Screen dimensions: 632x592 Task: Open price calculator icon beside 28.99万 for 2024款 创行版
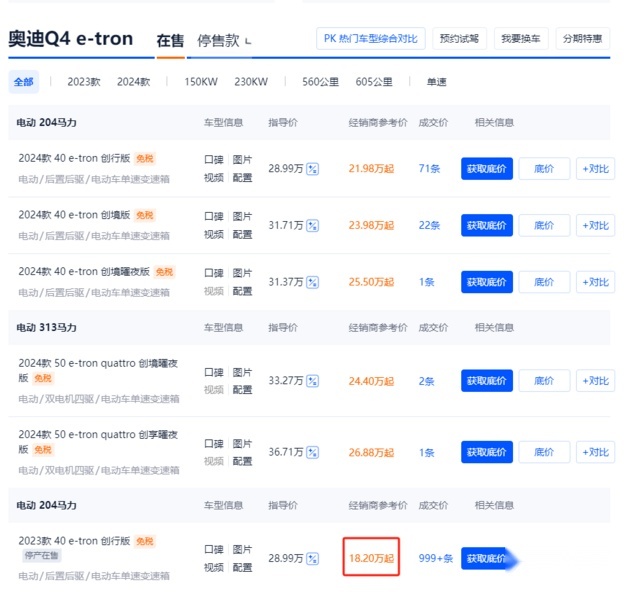pos(312,169)
